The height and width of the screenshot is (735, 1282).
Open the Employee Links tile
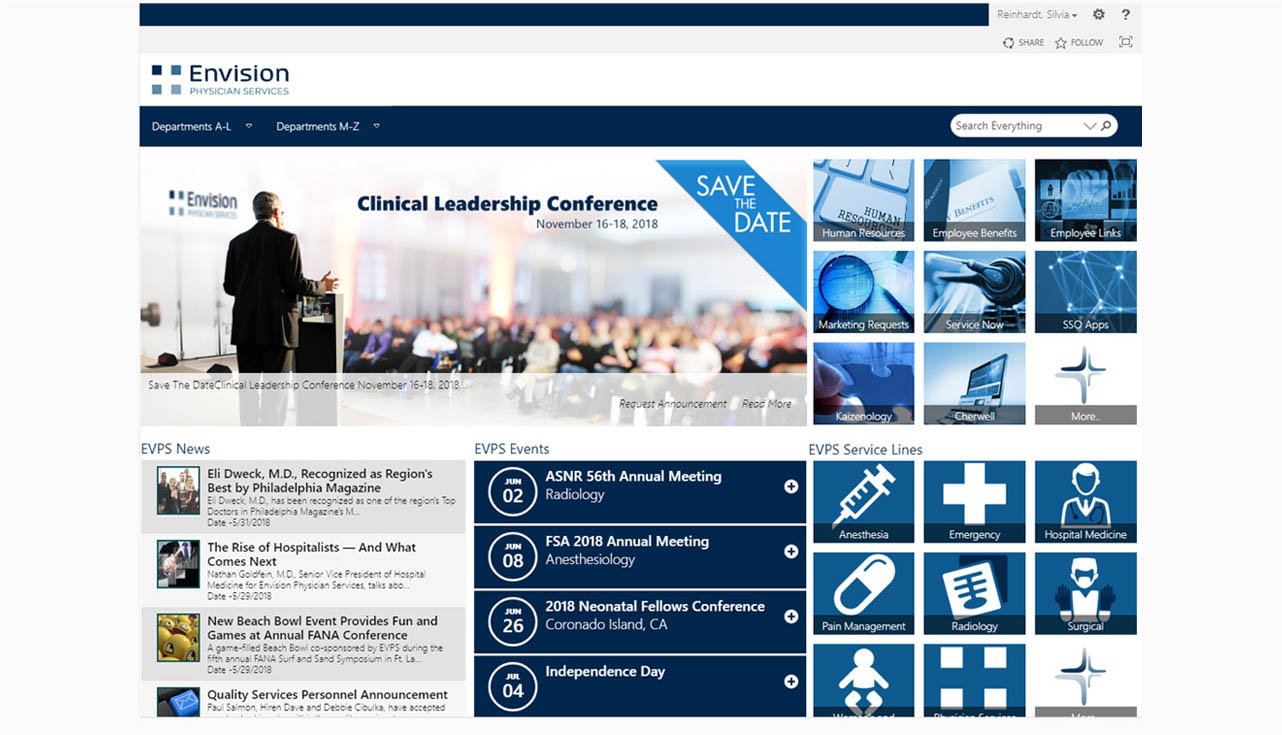click(x=1085, y=200)
